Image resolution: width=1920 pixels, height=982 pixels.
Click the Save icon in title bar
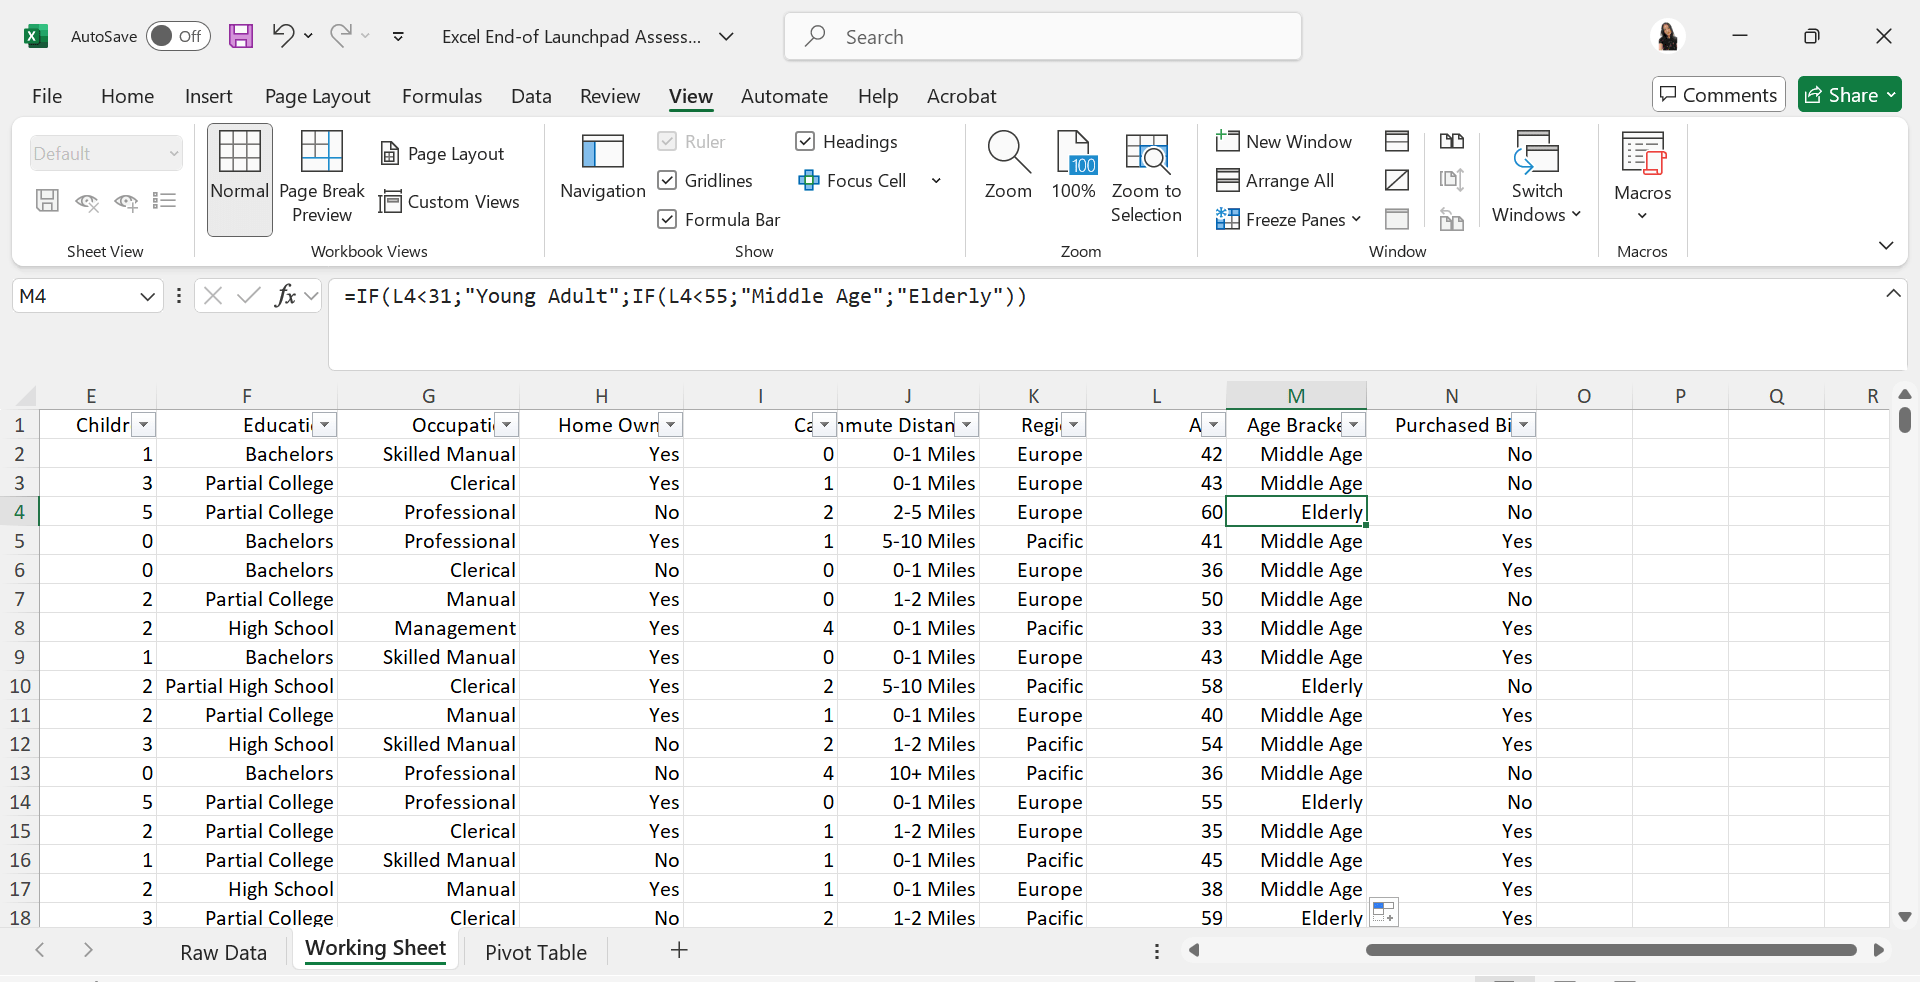coord(241,37)
